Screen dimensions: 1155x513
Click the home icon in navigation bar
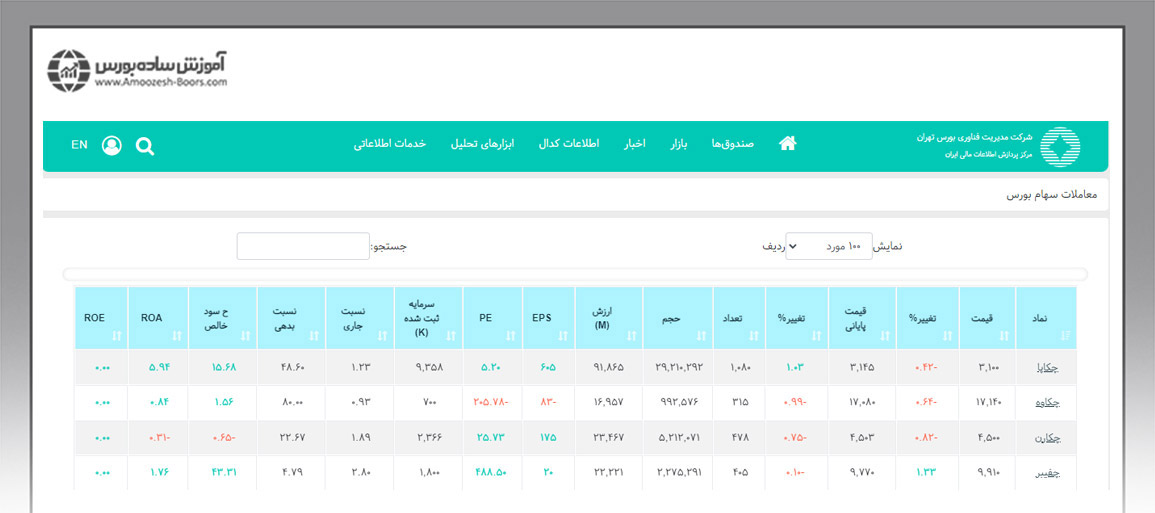pos(787,144)
